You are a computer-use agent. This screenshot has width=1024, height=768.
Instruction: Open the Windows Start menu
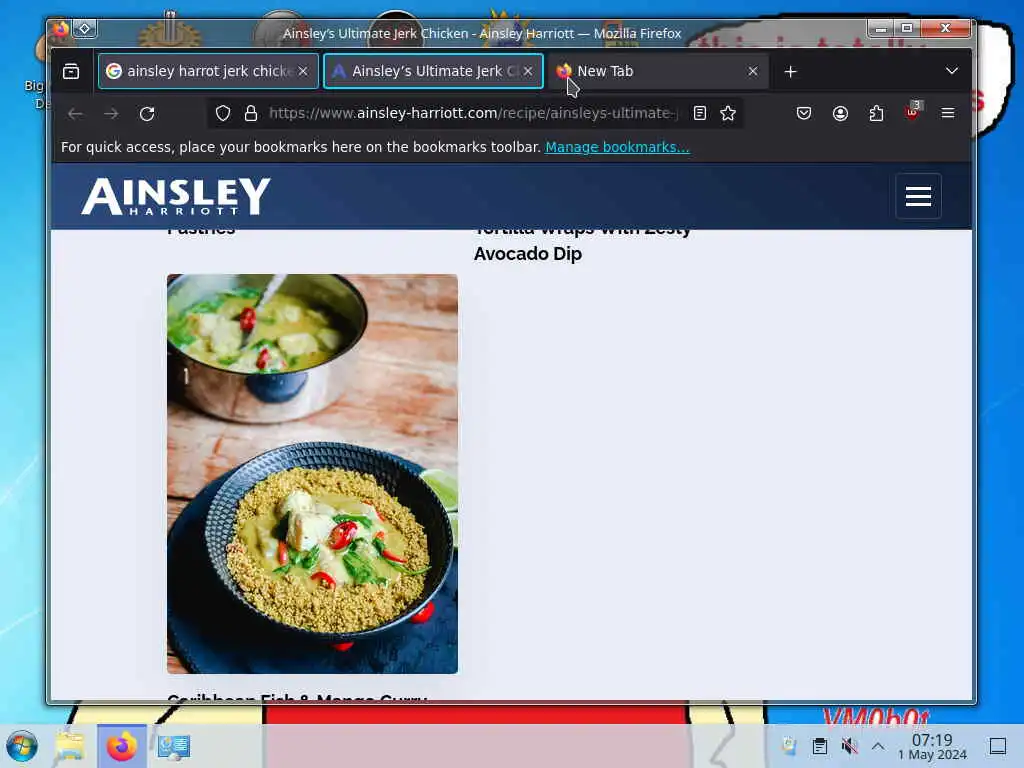point(22,746)
